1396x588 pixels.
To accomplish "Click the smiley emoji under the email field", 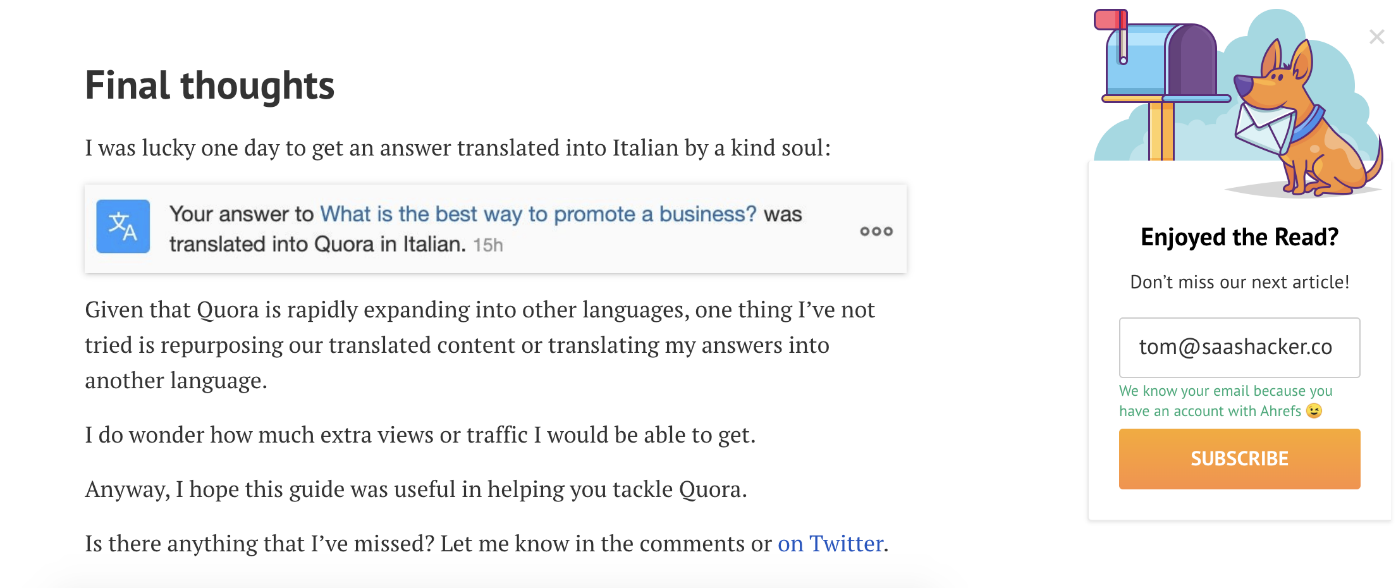I will [1314, 411].
